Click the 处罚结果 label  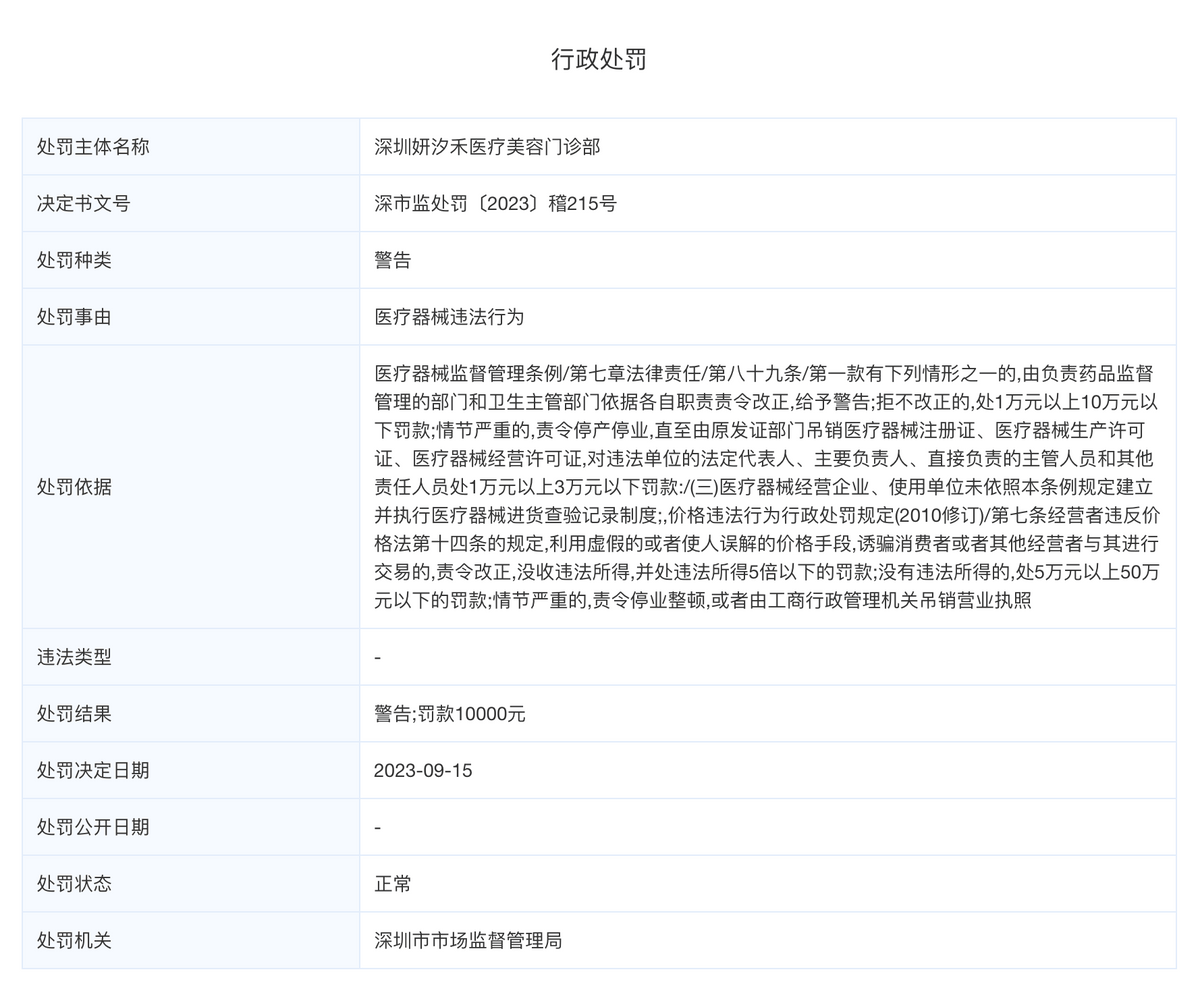74,714
